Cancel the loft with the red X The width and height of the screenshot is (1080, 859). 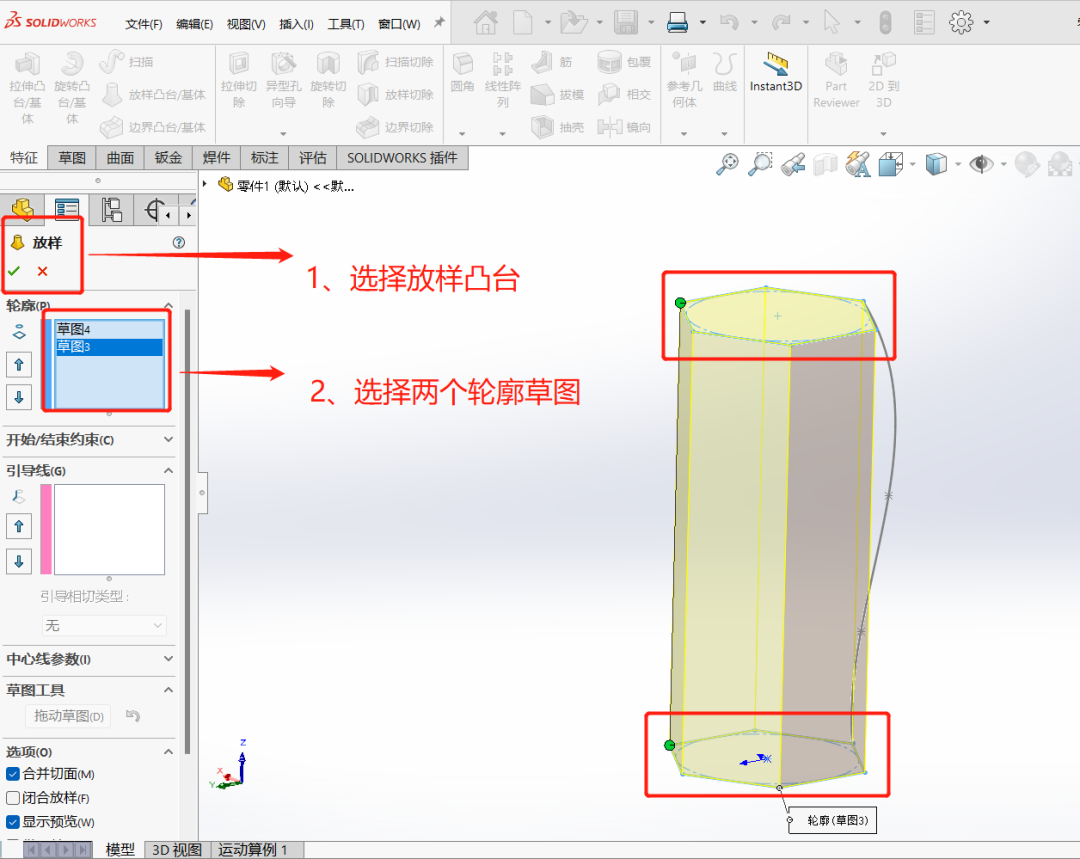point(43,271)
